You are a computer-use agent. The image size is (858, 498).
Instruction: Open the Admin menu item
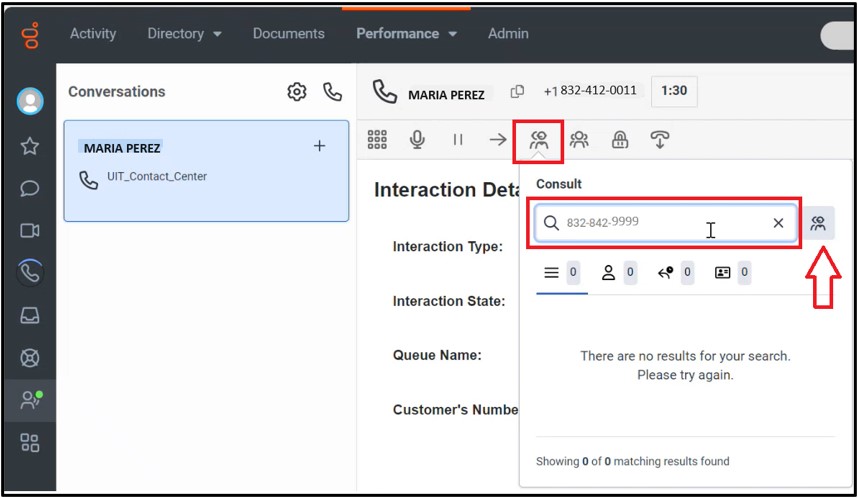[x=508, y=34]
